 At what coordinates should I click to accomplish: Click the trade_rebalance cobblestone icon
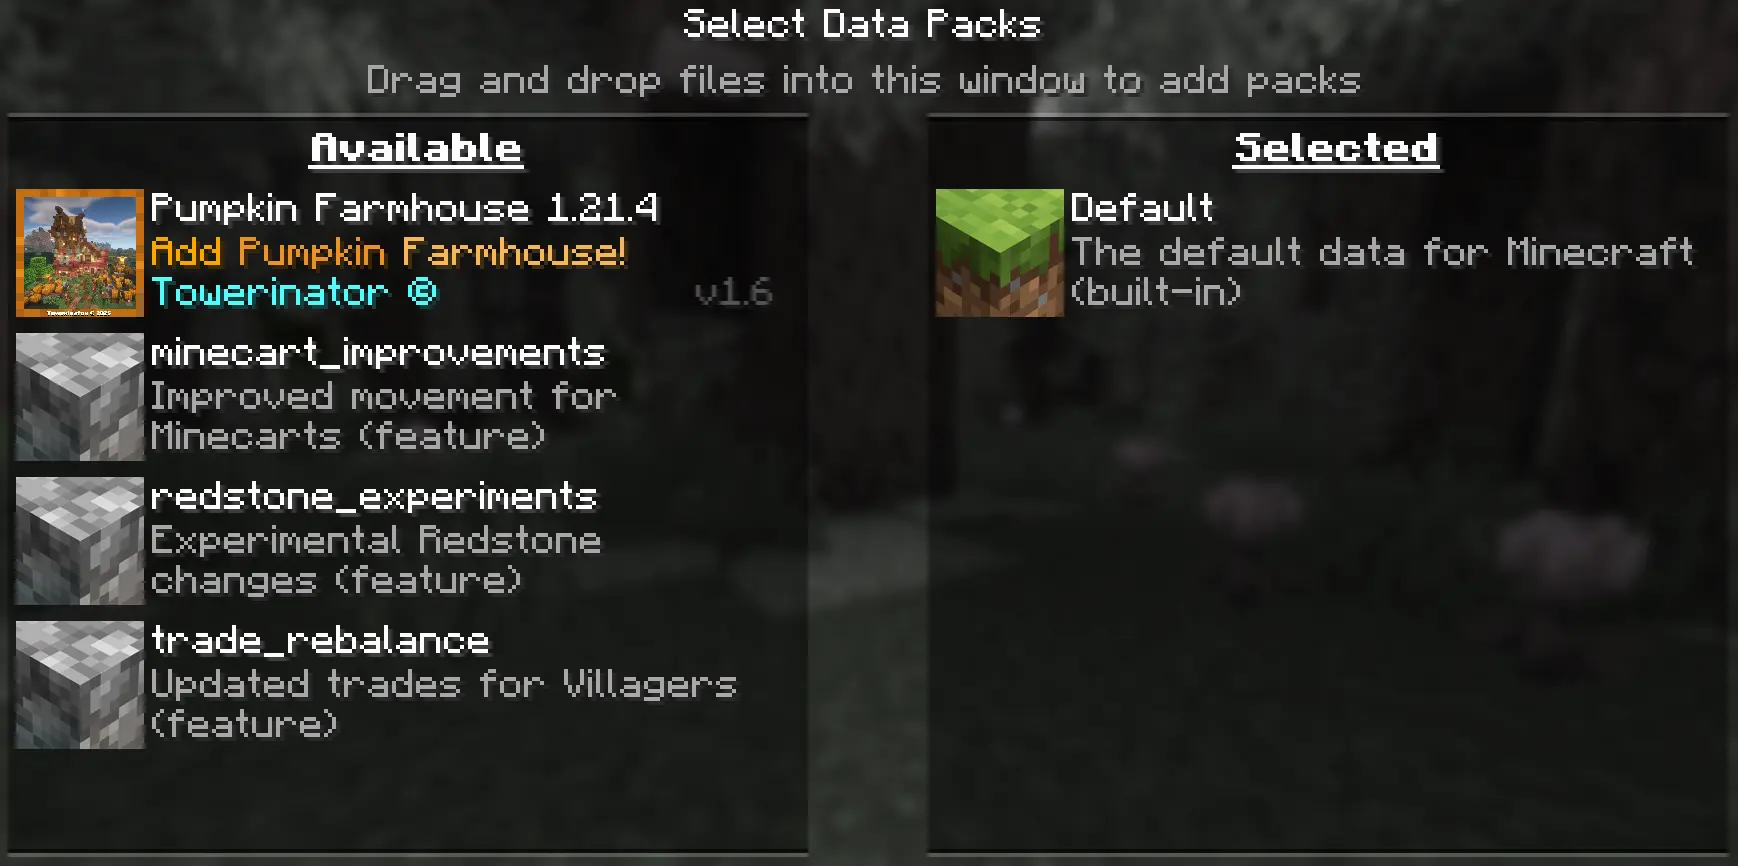[80, 685]
